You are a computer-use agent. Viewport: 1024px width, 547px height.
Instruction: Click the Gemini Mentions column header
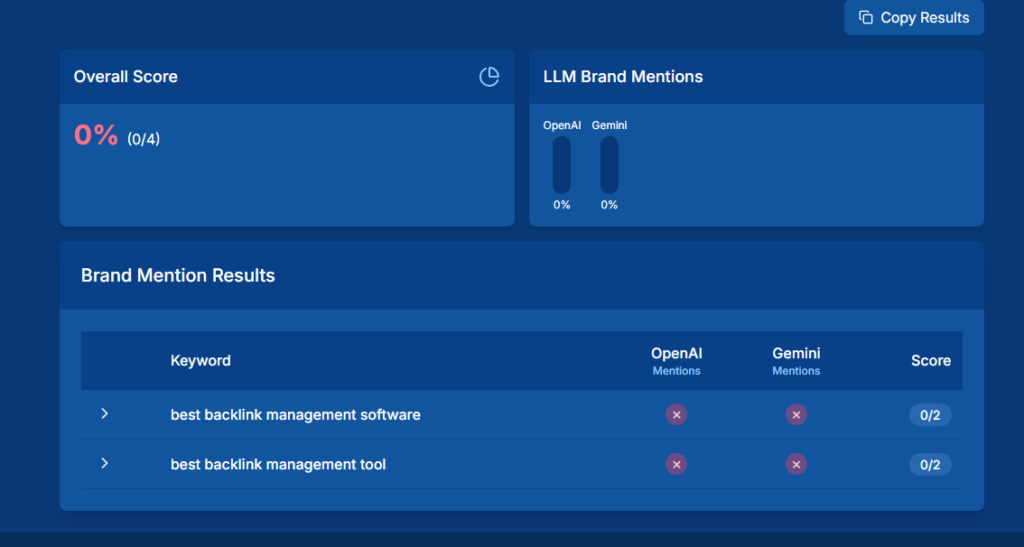[796, 361]
